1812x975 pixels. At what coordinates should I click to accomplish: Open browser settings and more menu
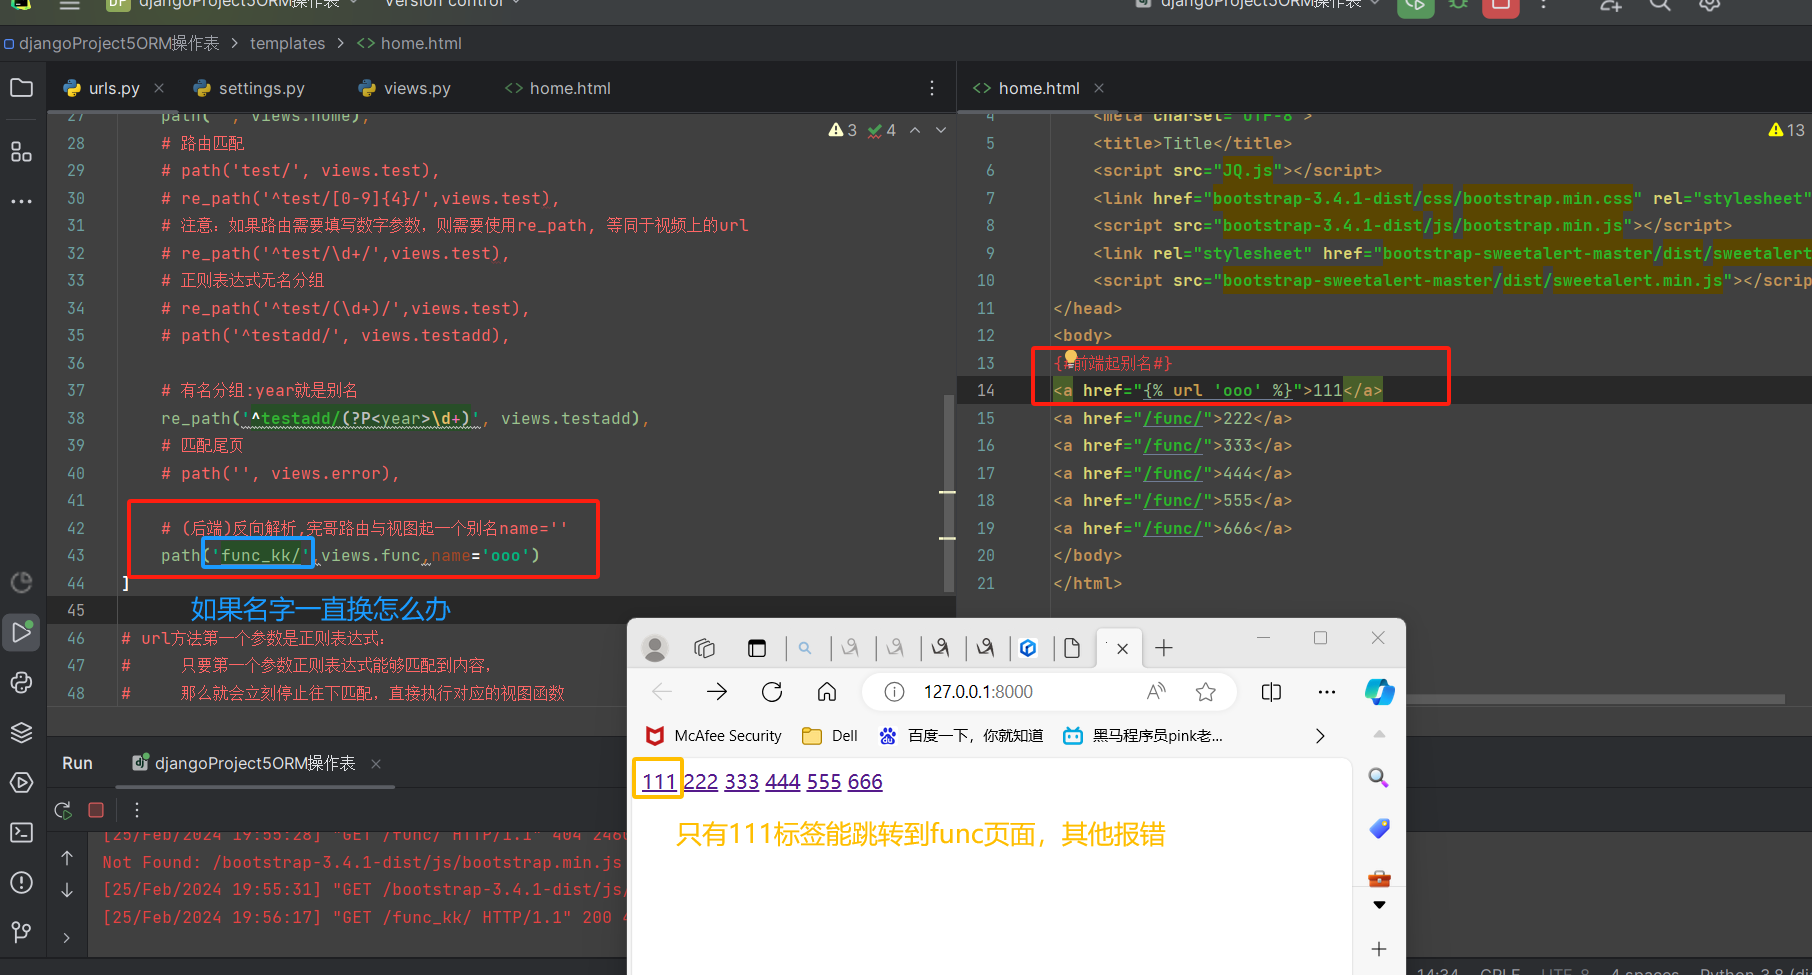(x=1327, y=692)
